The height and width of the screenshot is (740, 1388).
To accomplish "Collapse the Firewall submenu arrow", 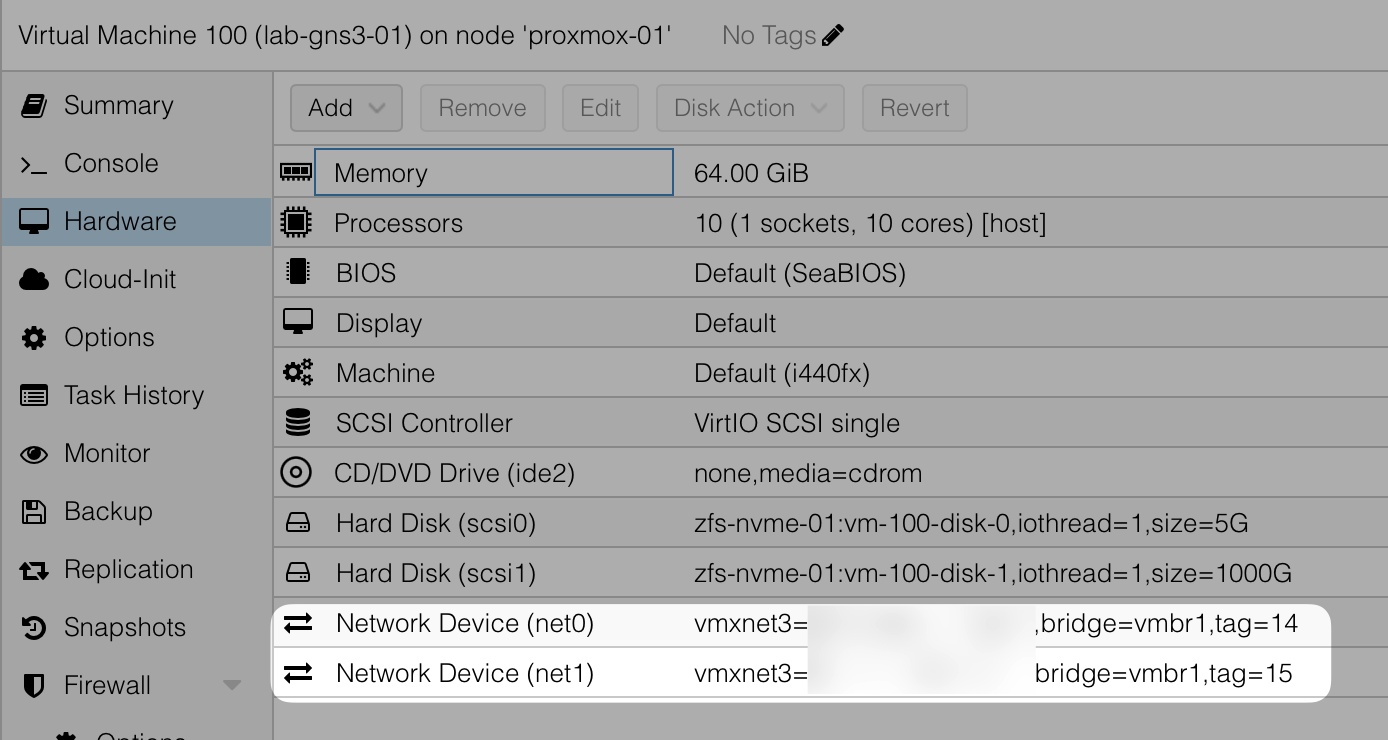I will (232, 686).
